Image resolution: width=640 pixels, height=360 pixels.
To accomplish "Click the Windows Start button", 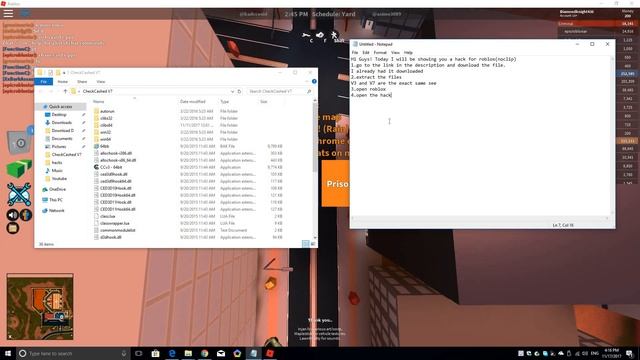I will [7, 353].
